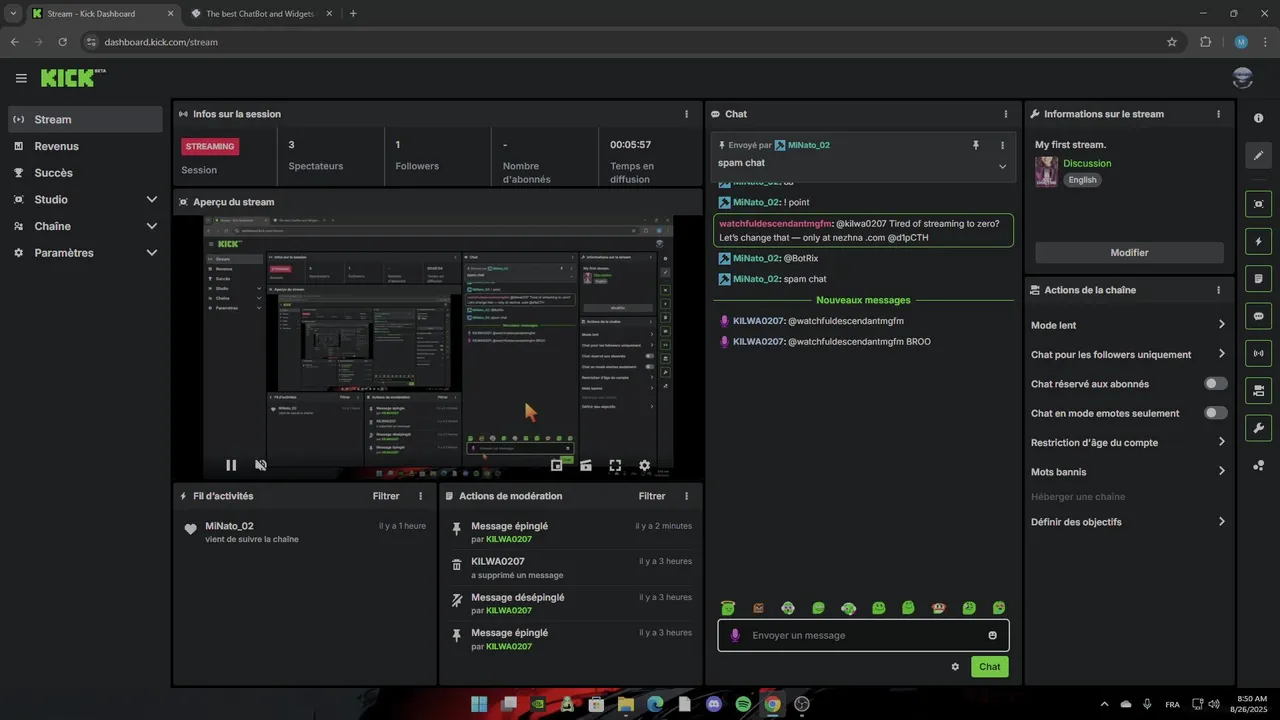Click username watchfuldescendantmgfm in chat
Image resolution: width=1280 pixels, height=720 pixels.
tap(775, 224)
